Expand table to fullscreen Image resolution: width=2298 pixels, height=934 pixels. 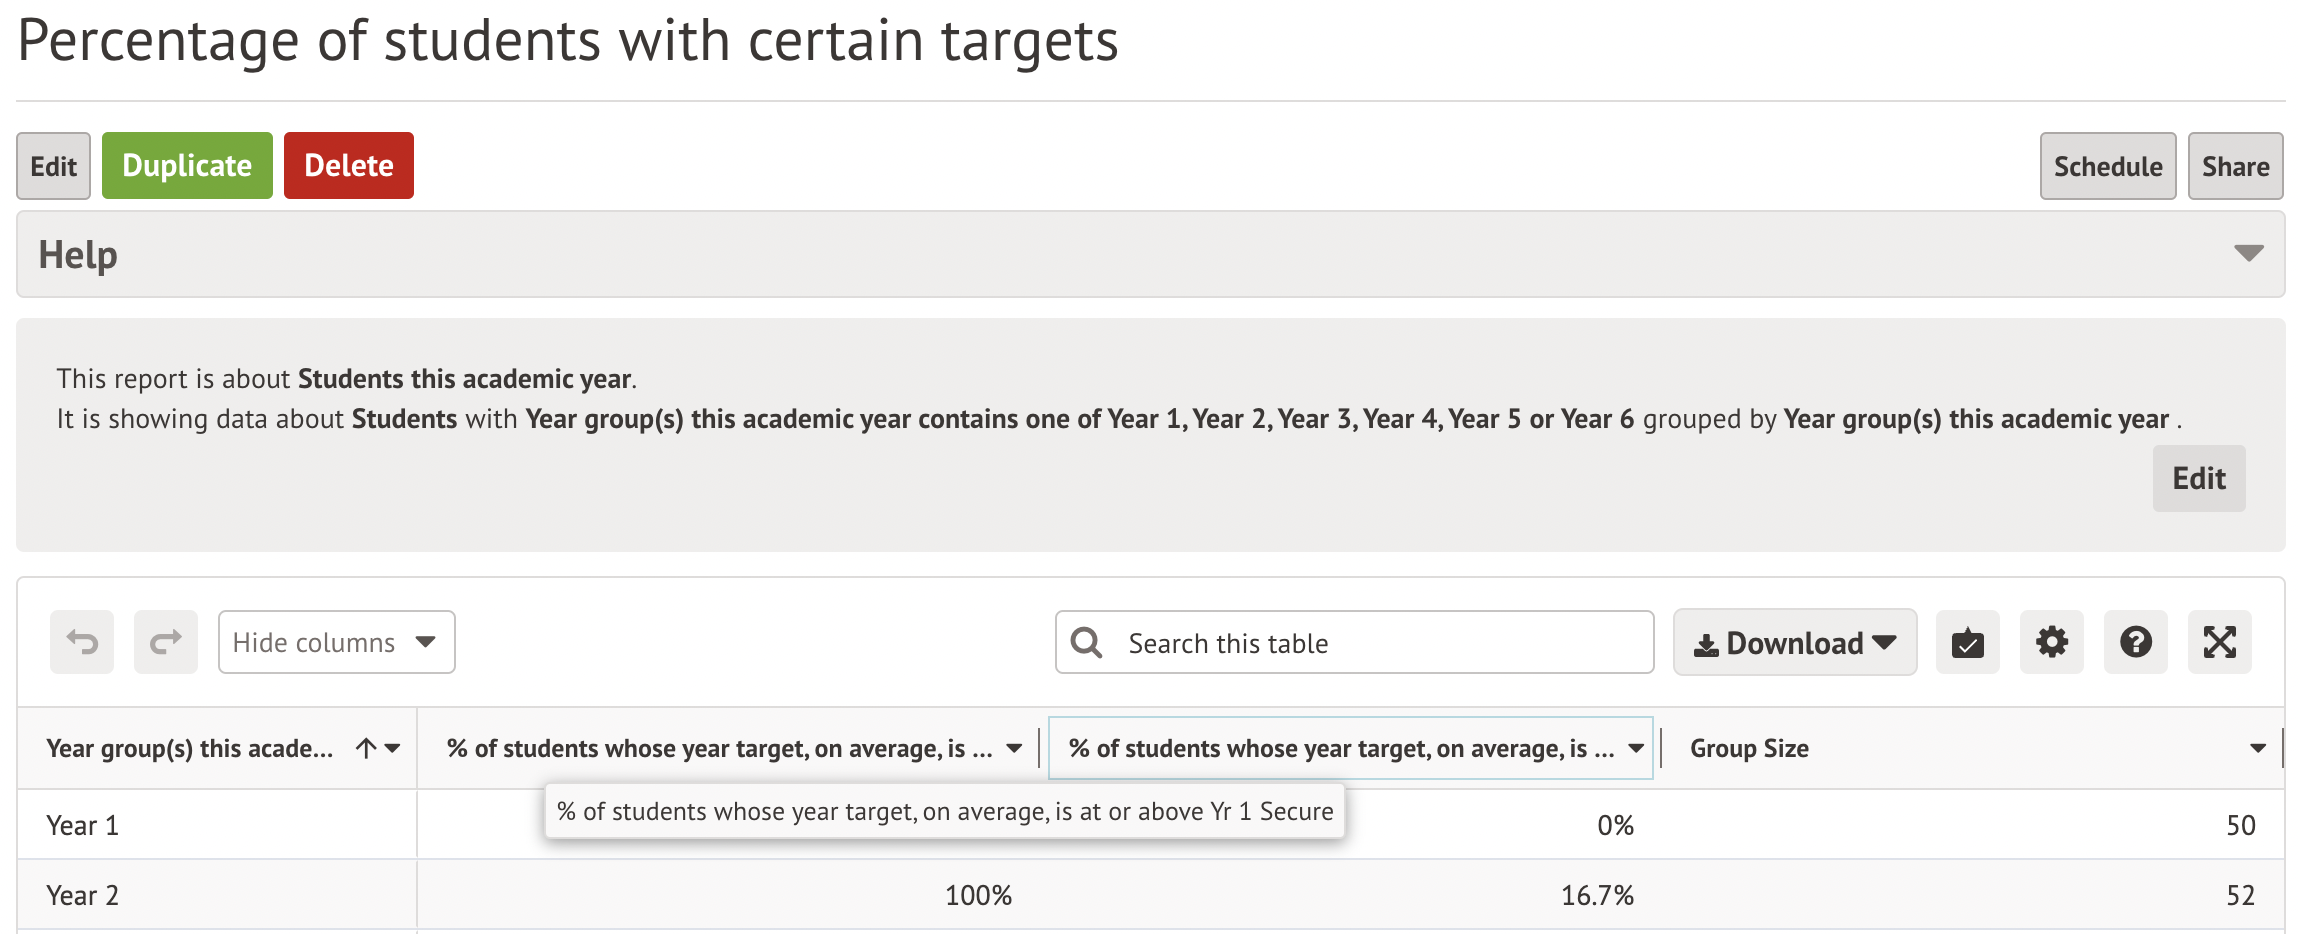click(x=2219, y=642)
